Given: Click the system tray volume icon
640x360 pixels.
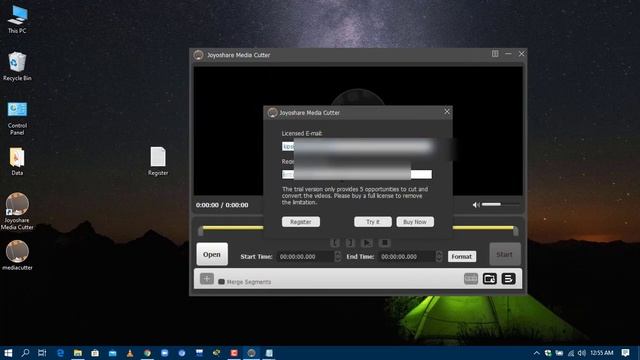Looking at the screenshot, I should (x=582, y=353).
